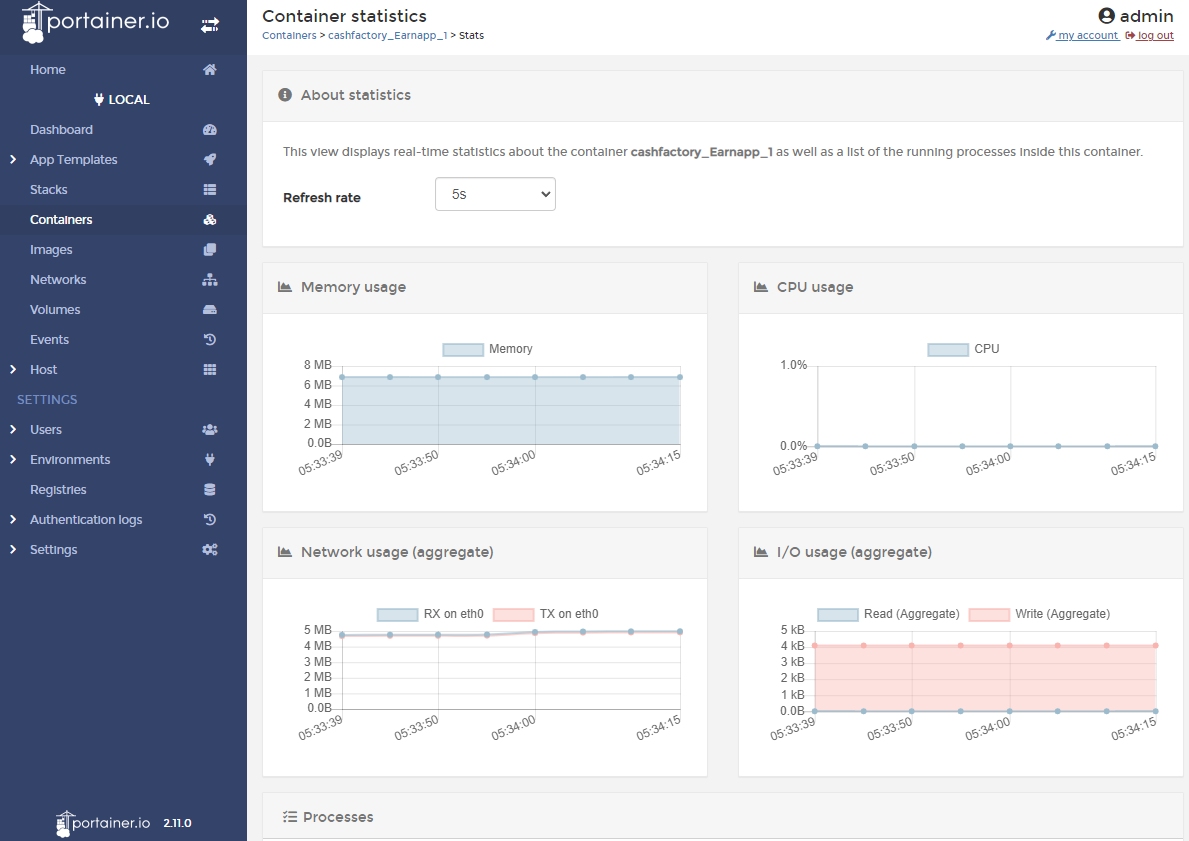Click the Registries database icon
Viewport: 1189px width, 841px height.
click(x=210, y=490)
